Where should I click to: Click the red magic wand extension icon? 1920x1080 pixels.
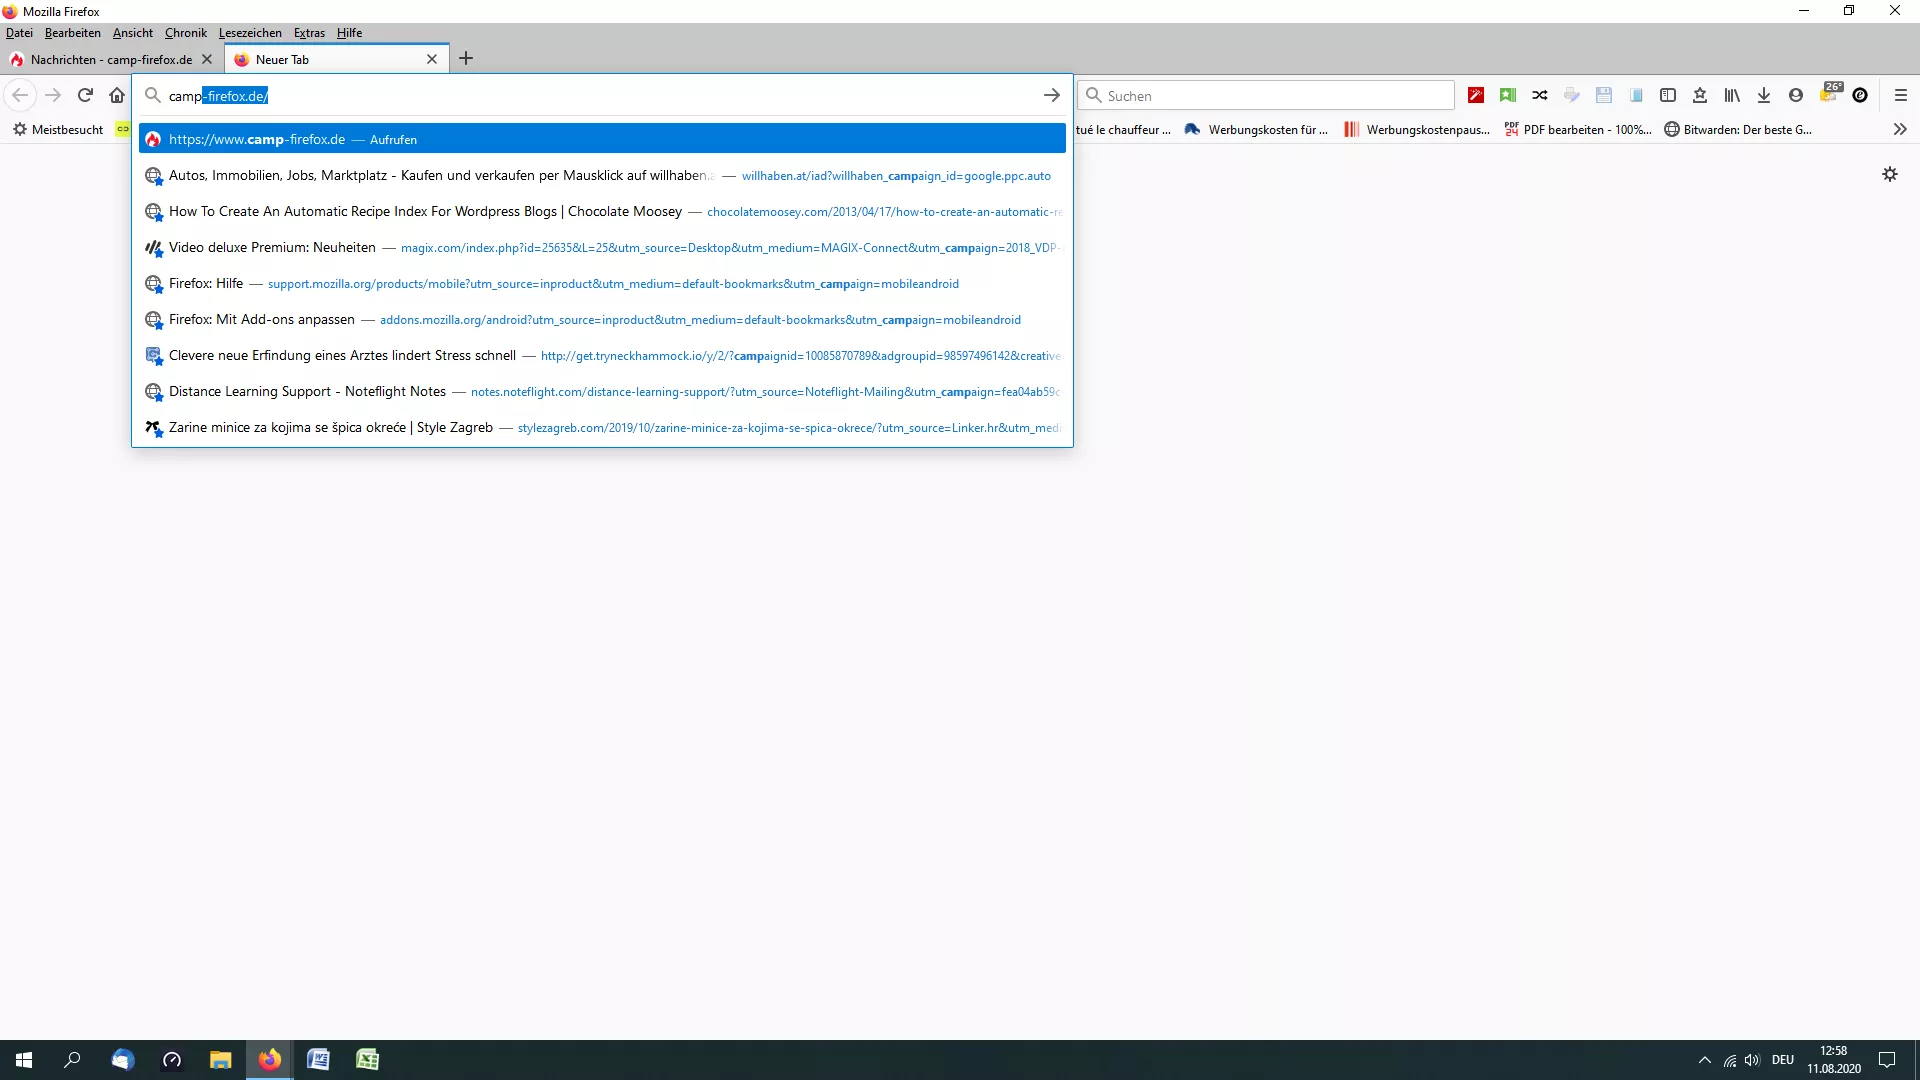(x=1476, y=95)
